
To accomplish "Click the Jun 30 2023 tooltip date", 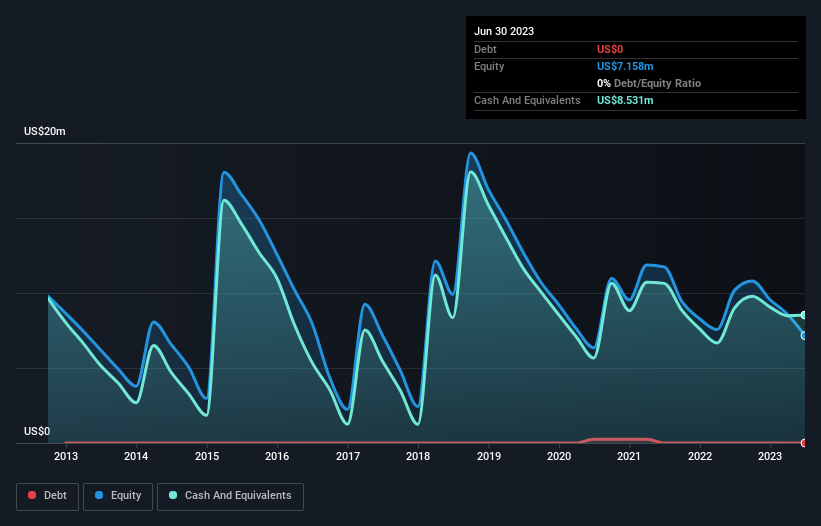I will point(504,31).
